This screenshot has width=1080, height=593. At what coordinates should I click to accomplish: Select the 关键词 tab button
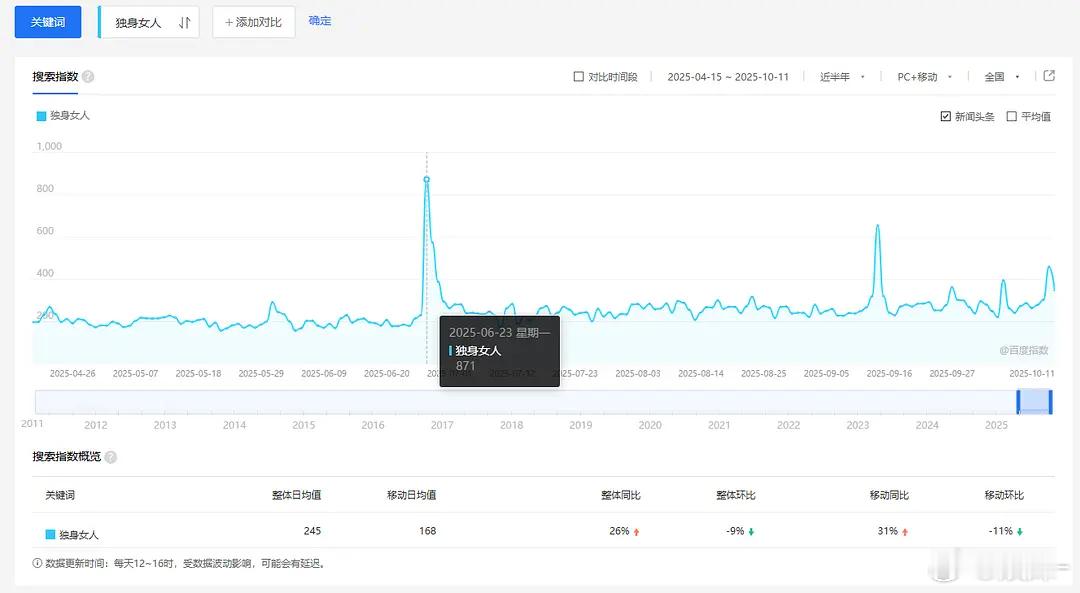pyautogui.click(x=48, y=22)
